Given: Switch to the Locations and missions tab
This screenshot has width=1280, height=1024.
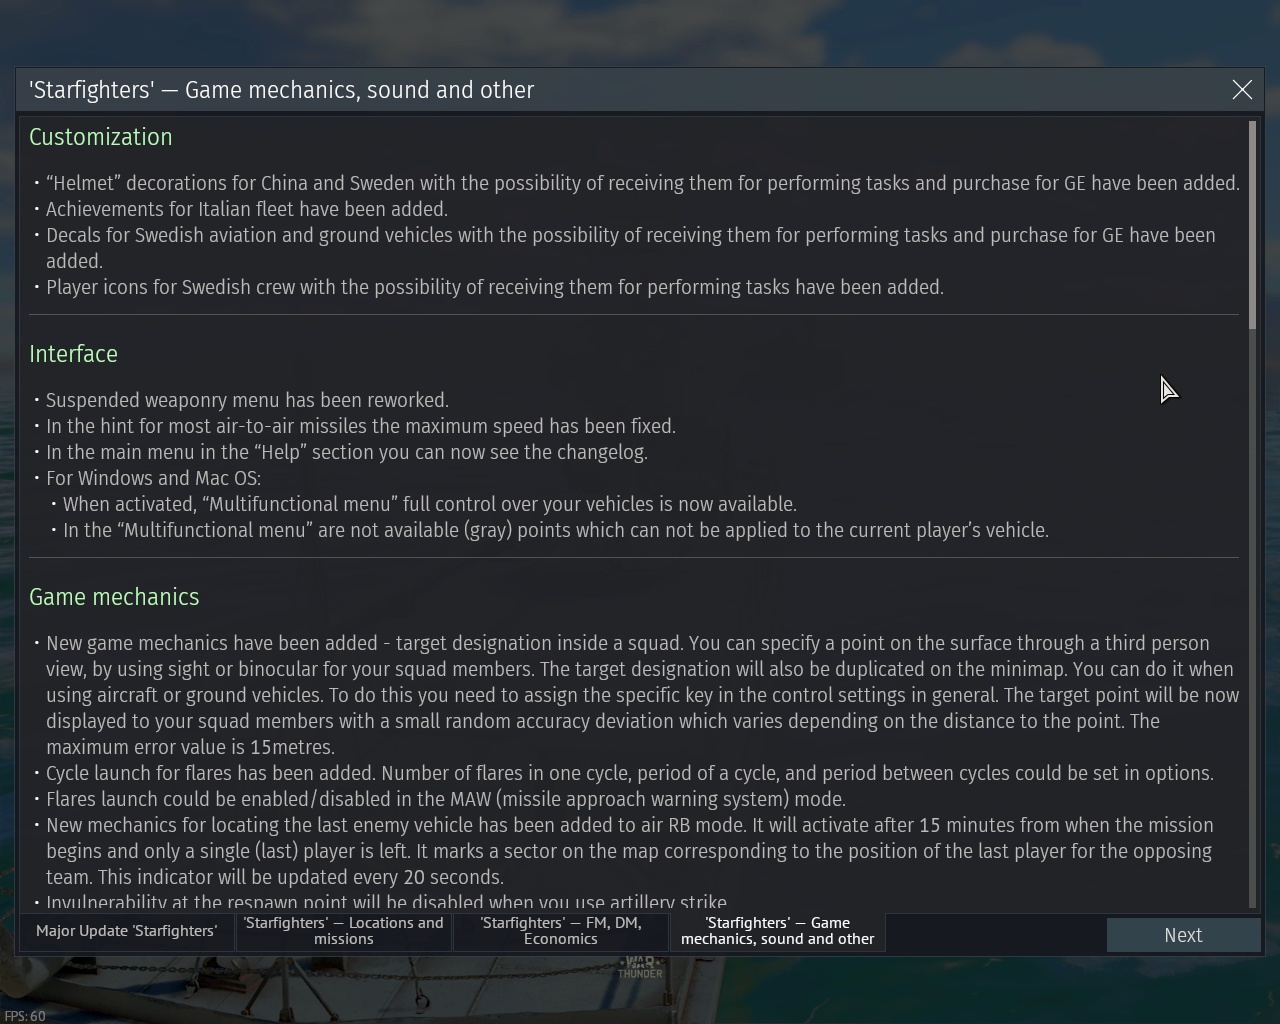Looking at the screenshot, I should coord(344,931).
